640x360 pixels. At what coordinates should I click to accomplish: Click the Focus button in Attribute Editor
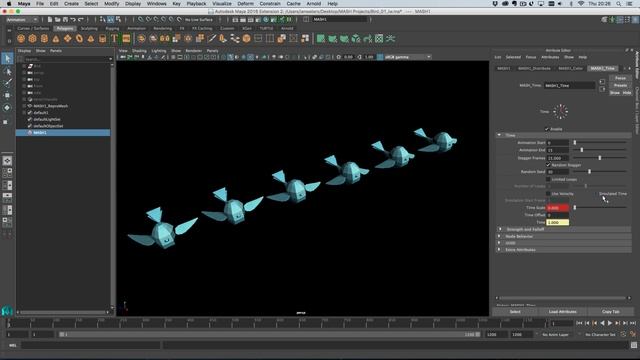click(620, 78)
